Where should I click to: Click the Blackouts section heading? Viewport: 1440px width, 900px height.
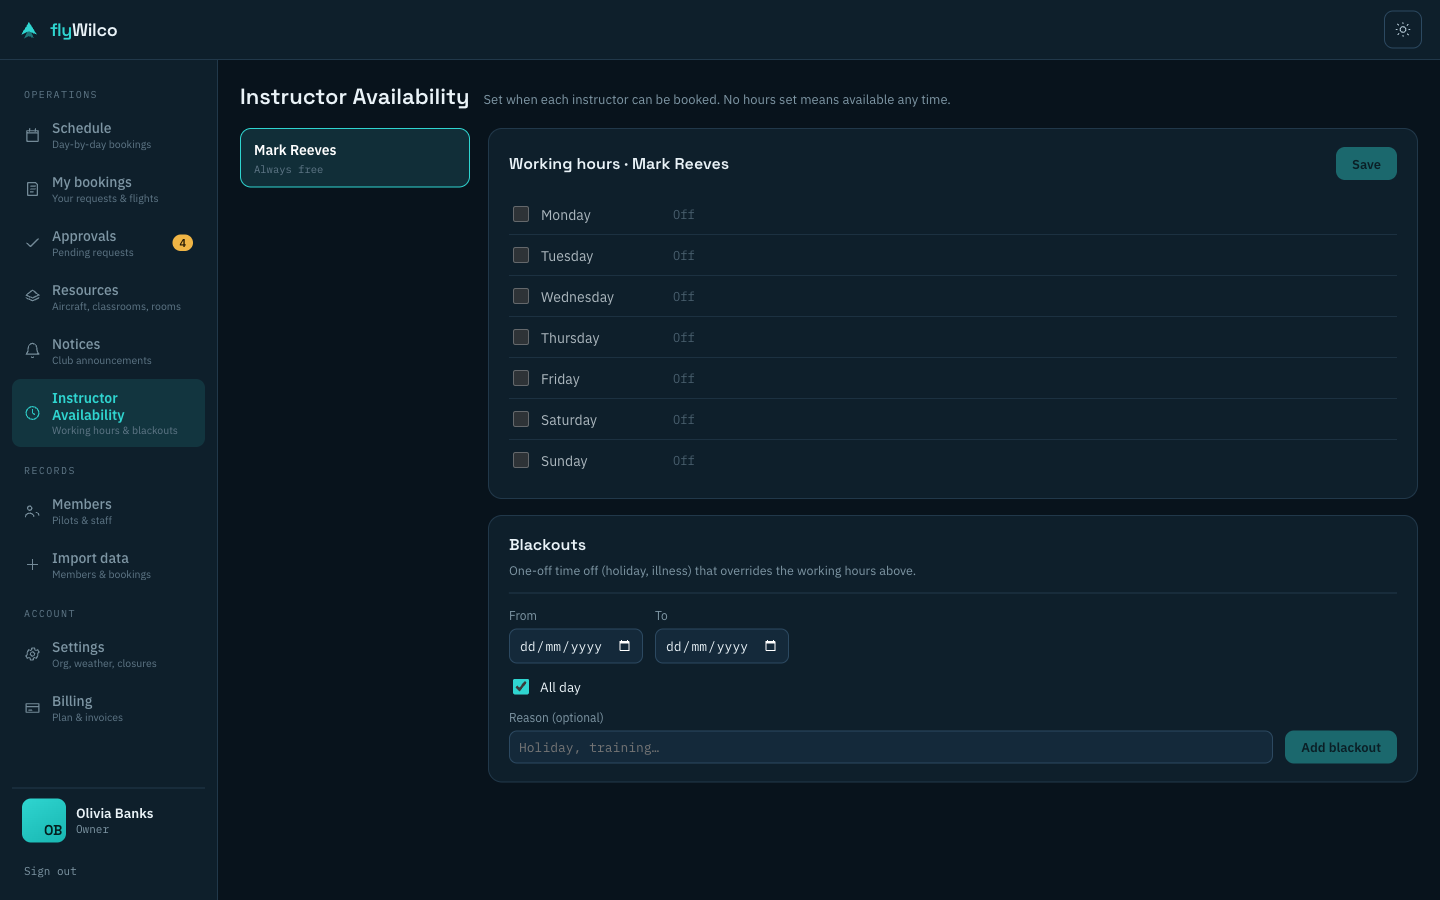[547, 545]
